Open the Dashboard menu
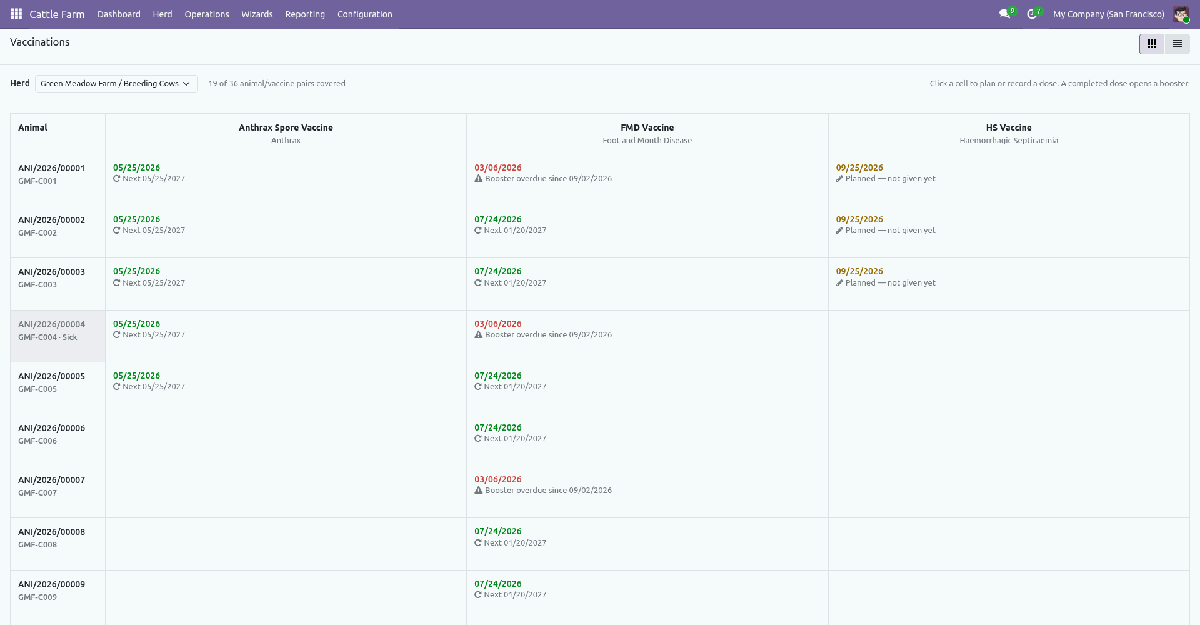Screen dimensions: 1200x625 (x=119, y=14)
